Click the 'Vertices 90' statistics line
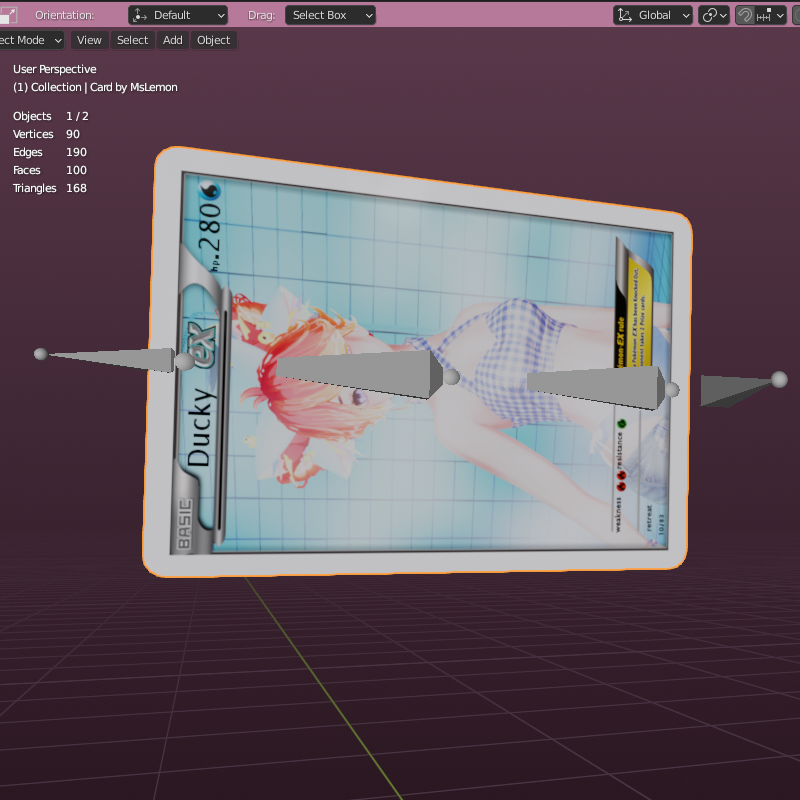This screenshot has width=800, height=800. pos(46,134)
